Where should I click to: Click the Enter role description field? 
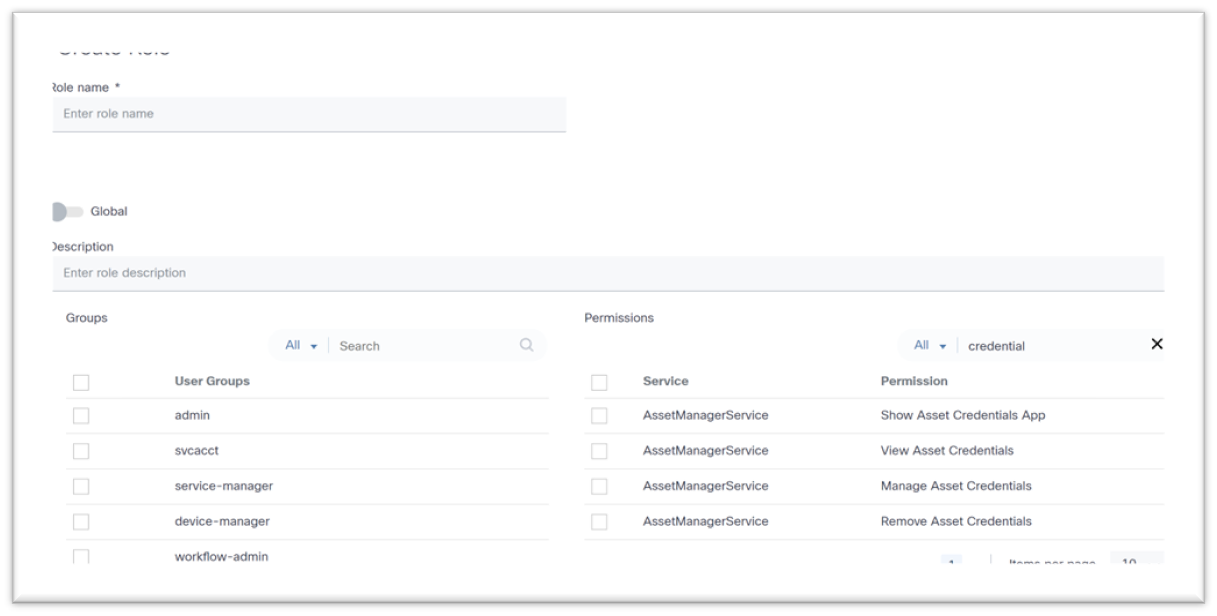tap(300, 270)
